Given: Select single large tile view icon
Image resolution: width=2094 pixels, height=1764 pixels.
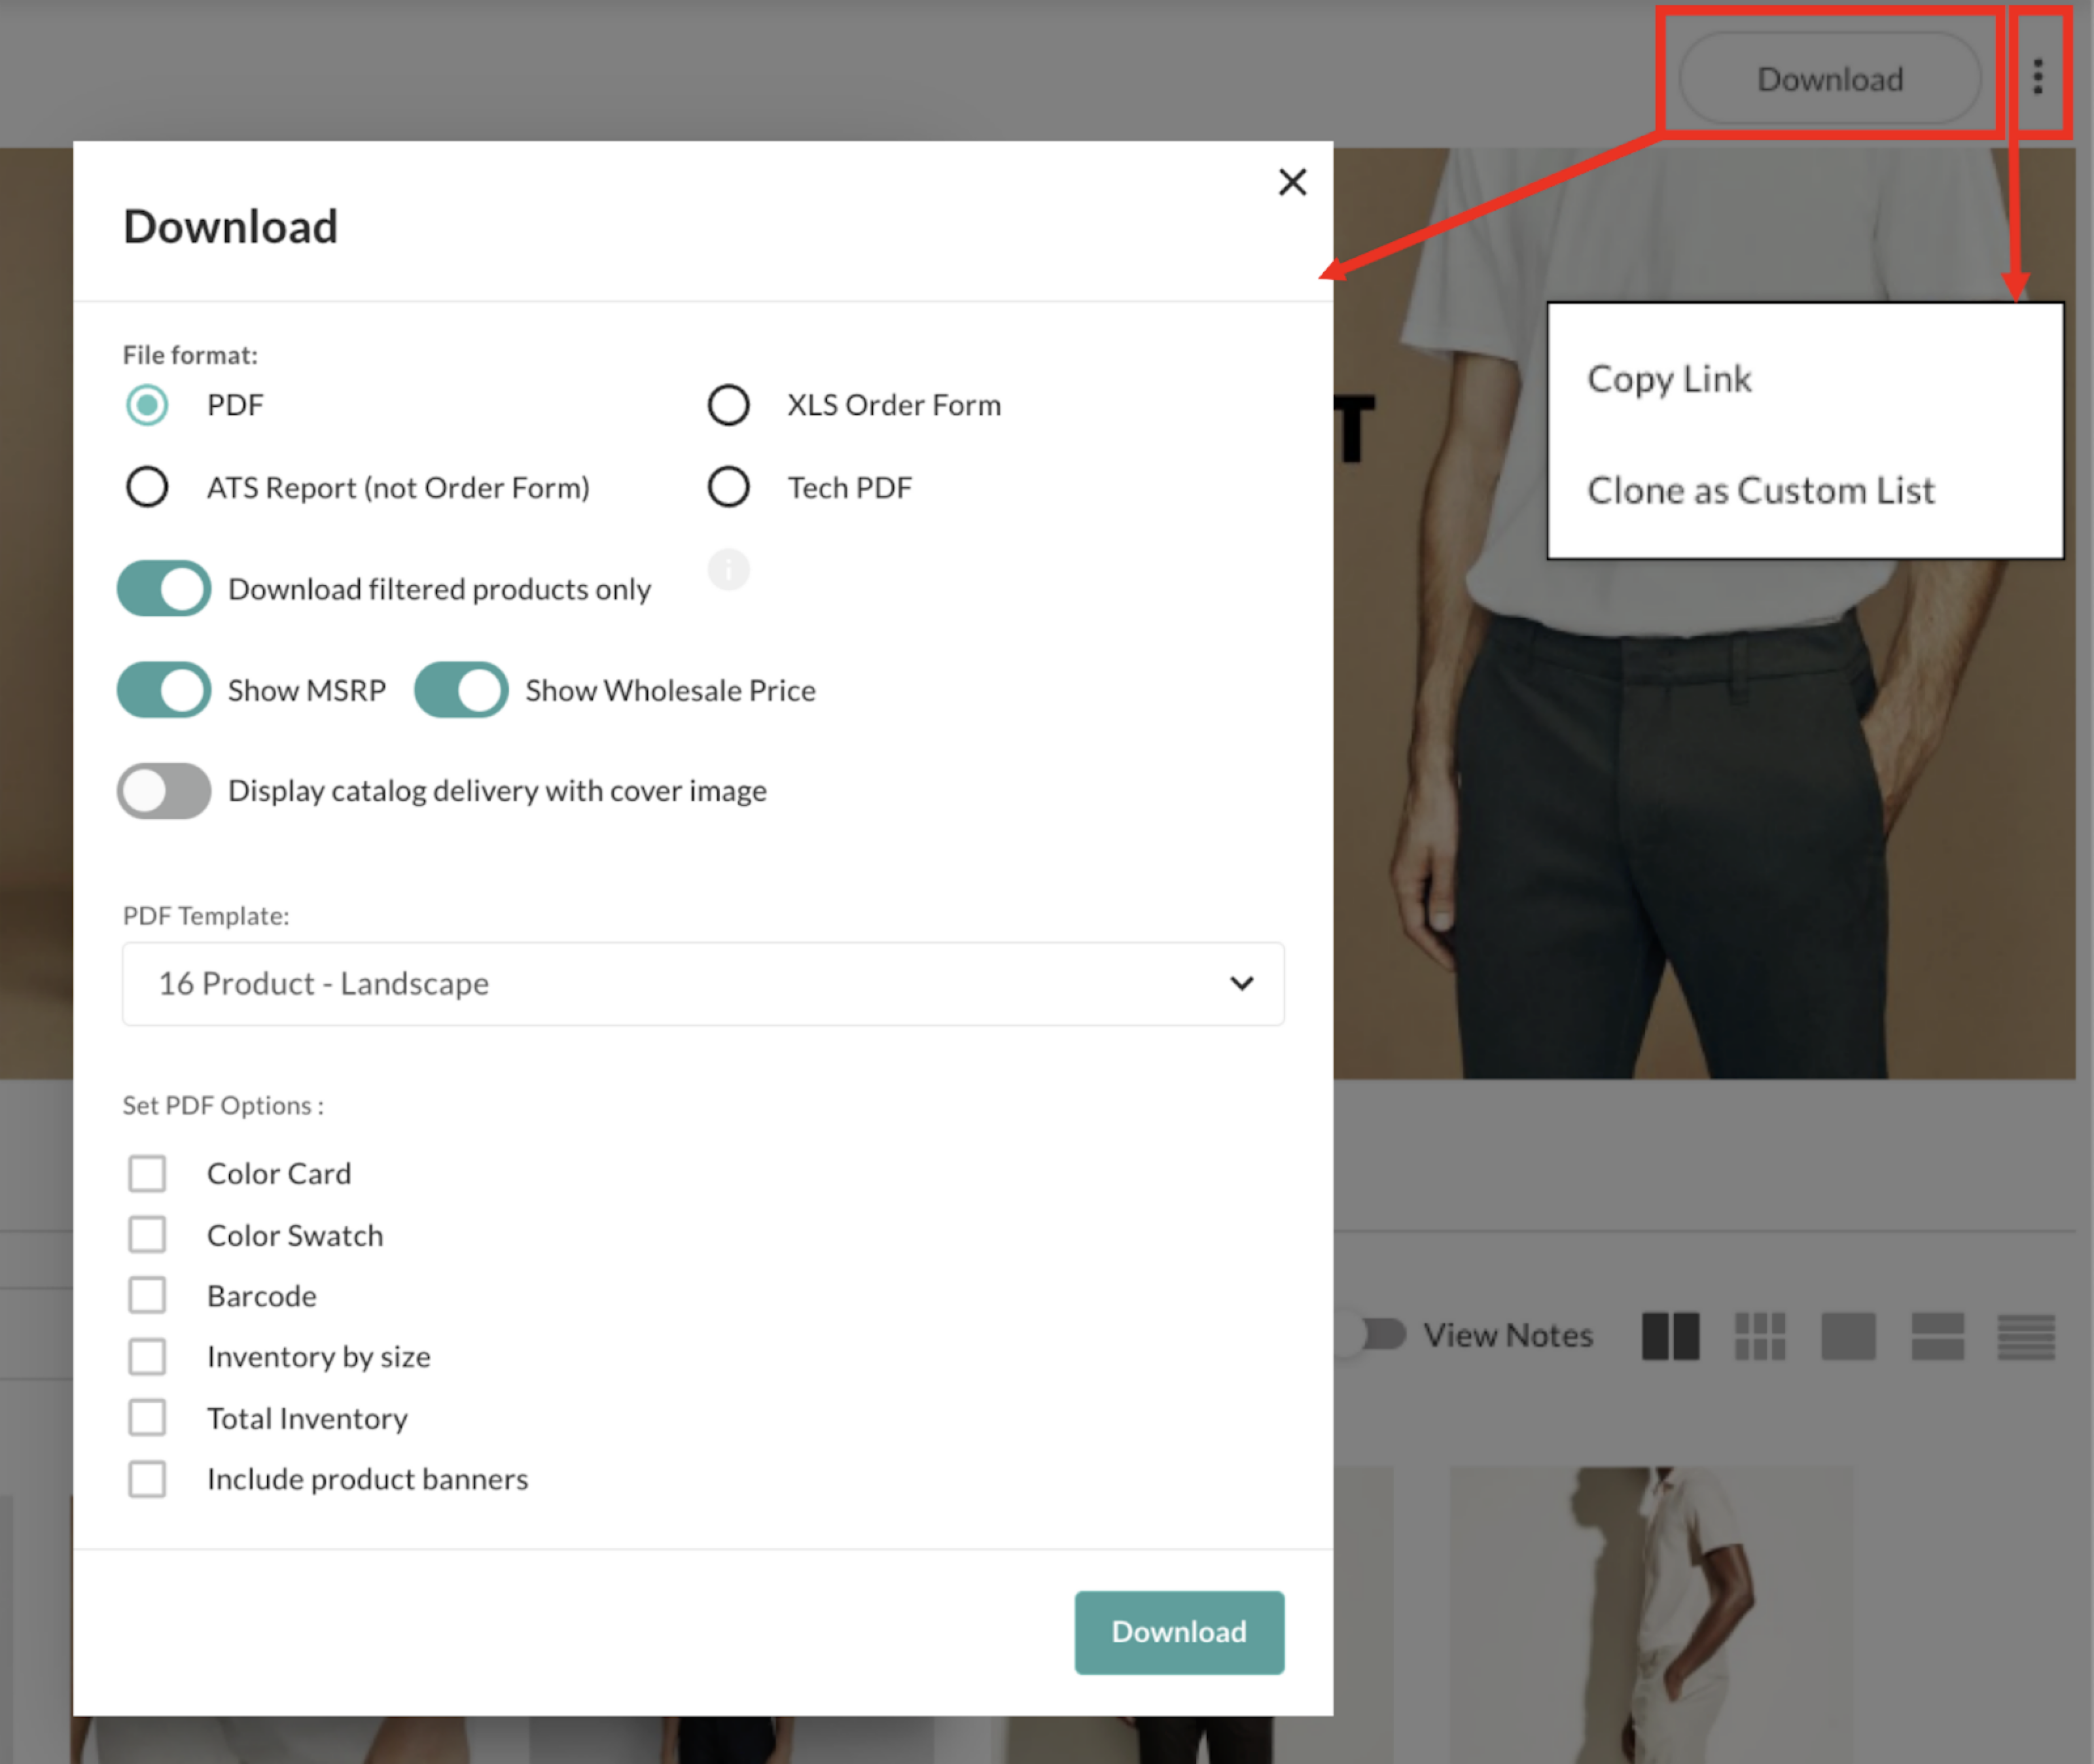Looking at the screenshot, I should (1847, 1336).
